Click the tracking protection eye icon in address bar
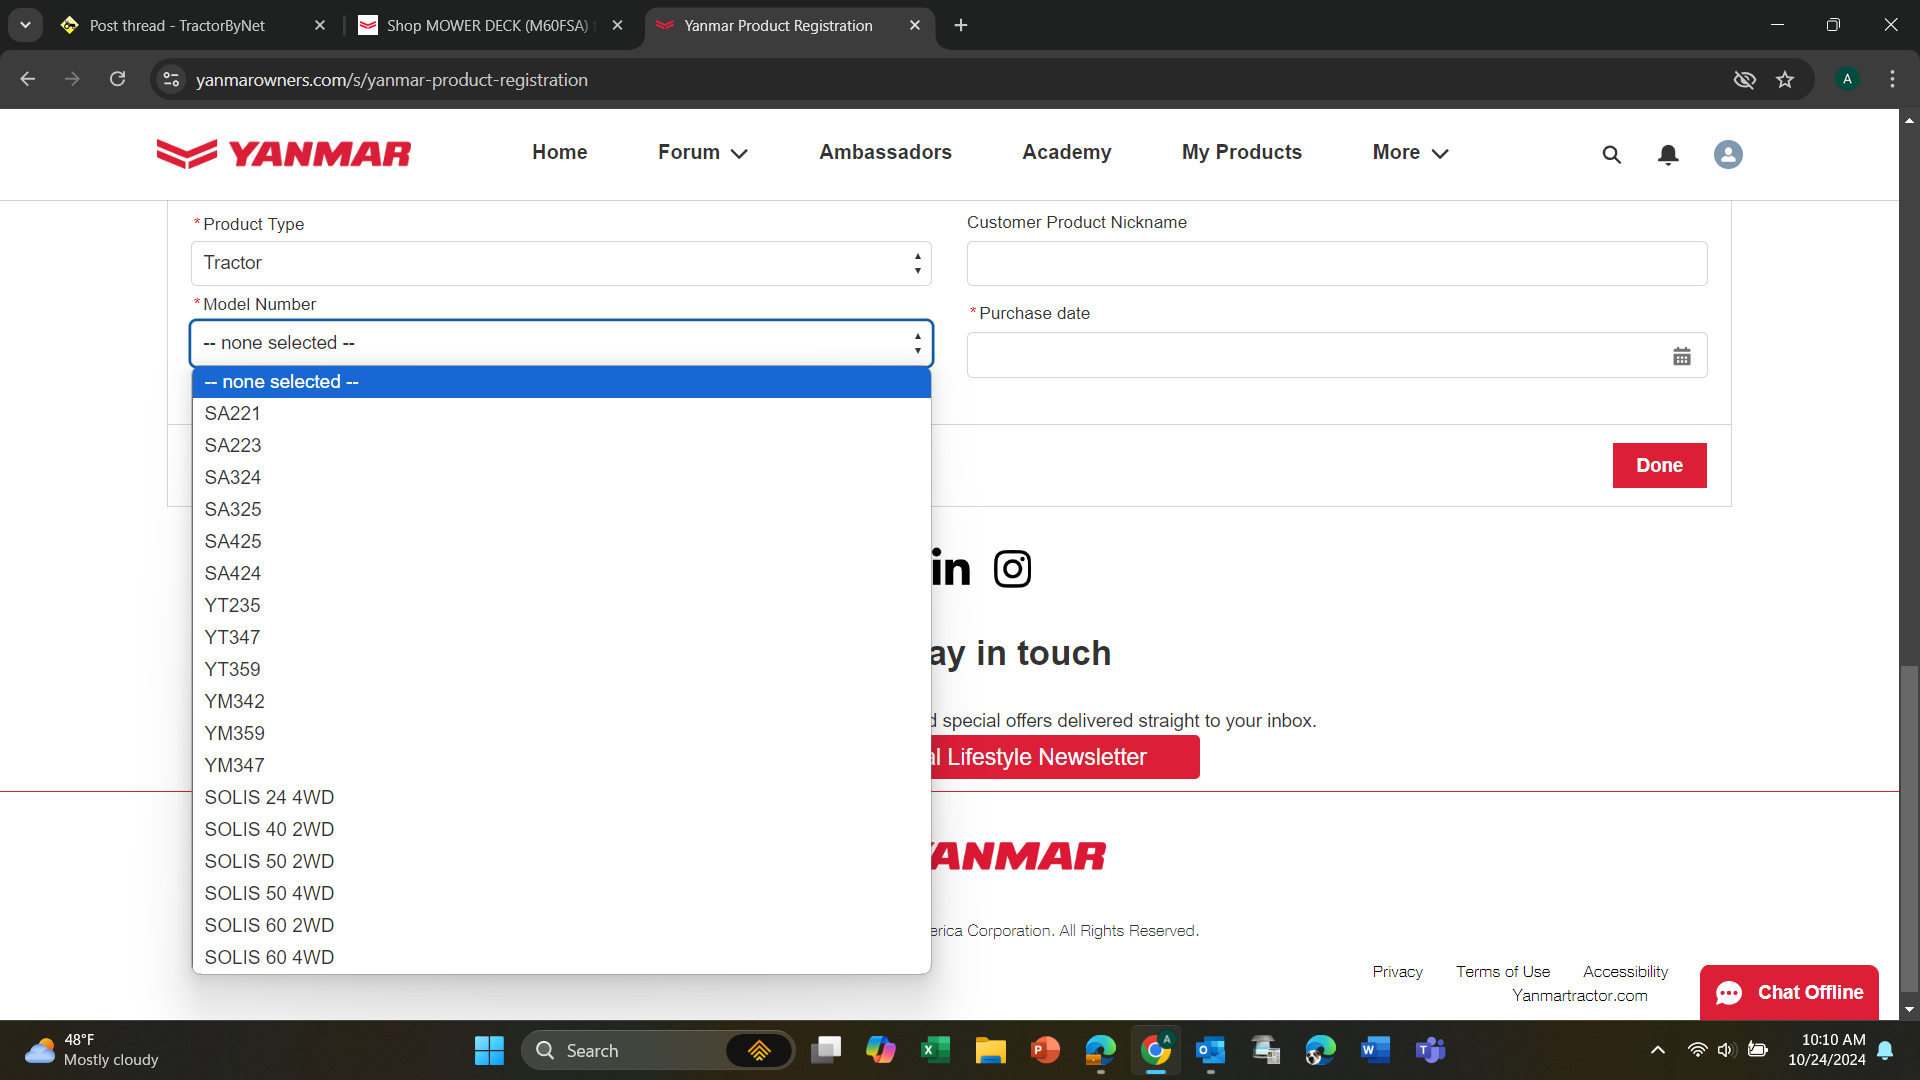This screenshot has width=1920, height=1080. click(1744, 80)
